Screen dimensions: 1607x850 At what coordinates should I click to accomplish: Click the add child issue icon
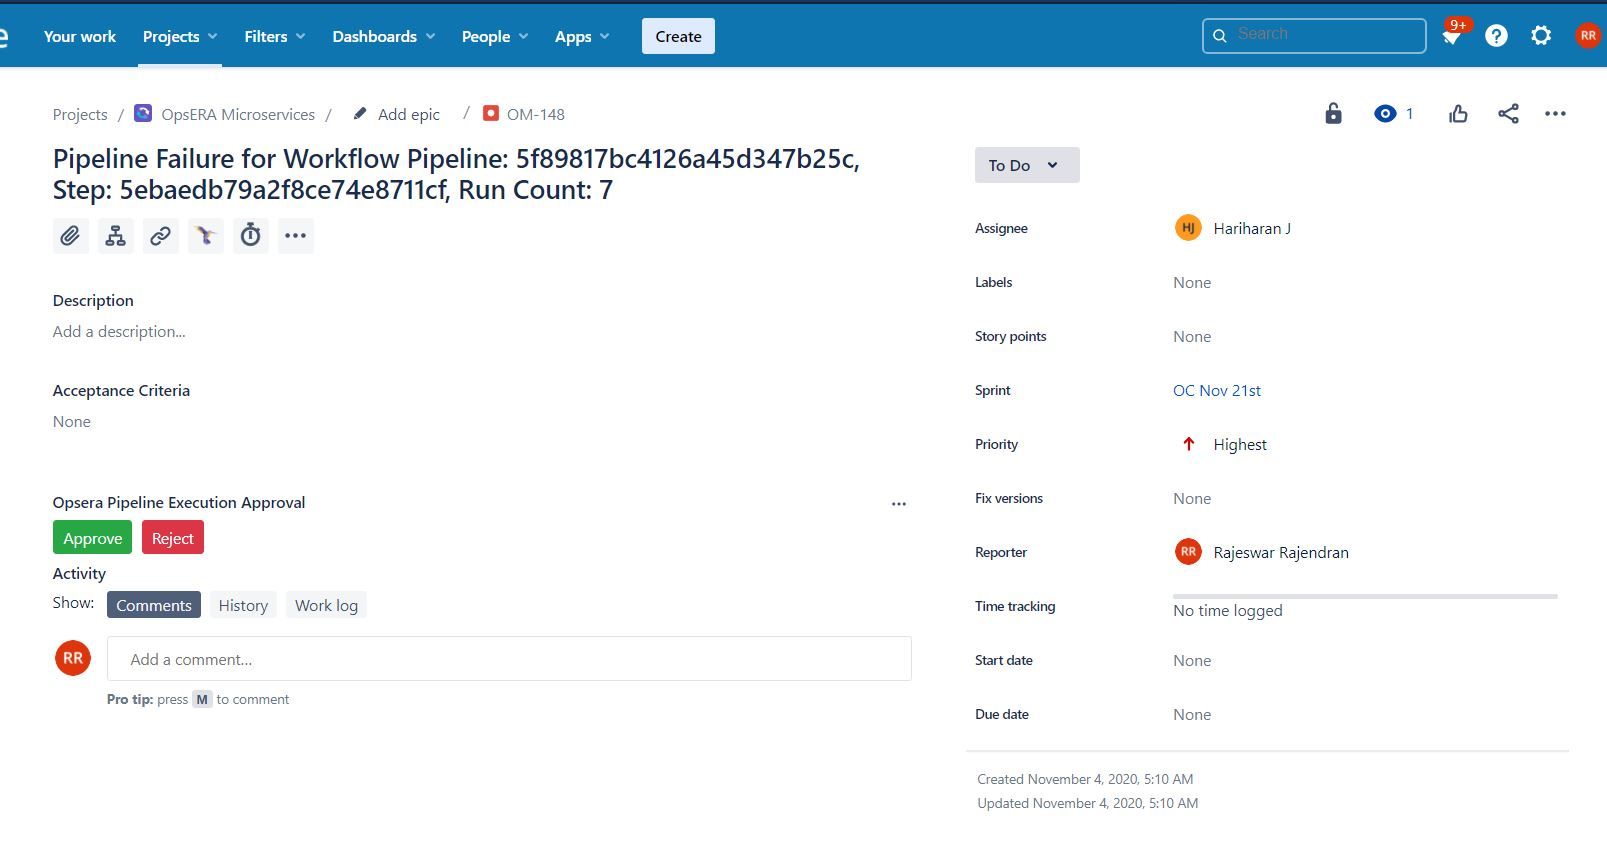(x=116, y=236)
